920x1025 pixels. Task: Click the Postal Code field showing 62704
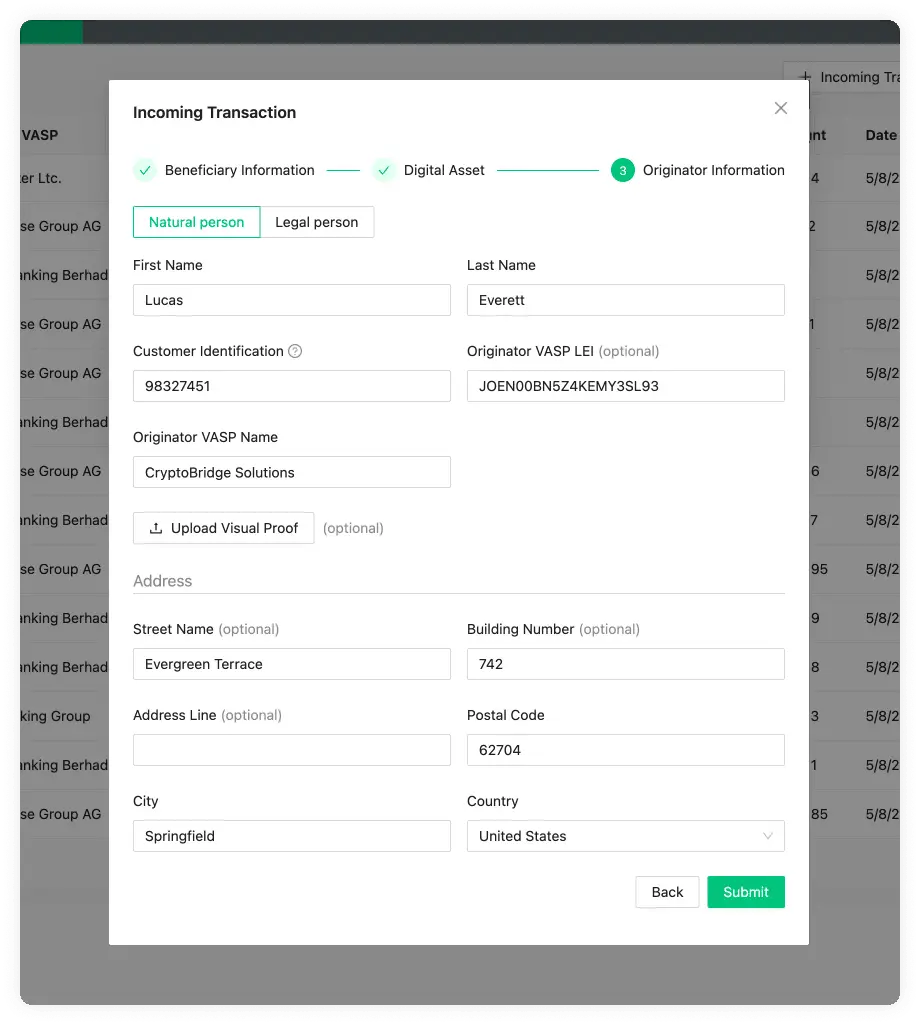pos(625,750)
